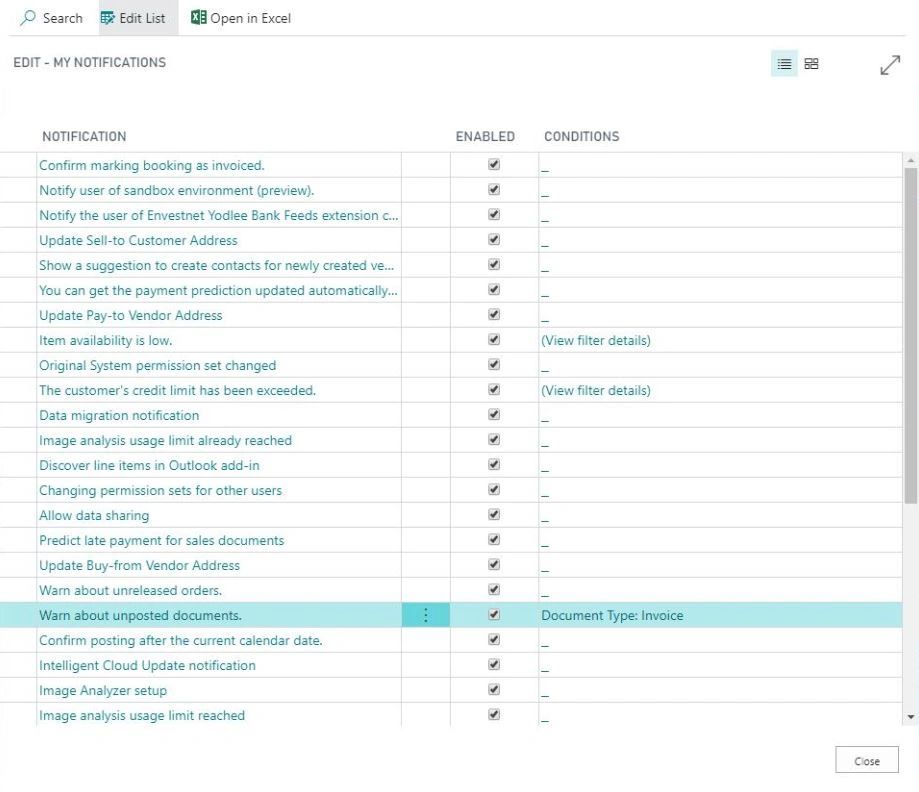Switch to list view layout icon

coord(784,64)
